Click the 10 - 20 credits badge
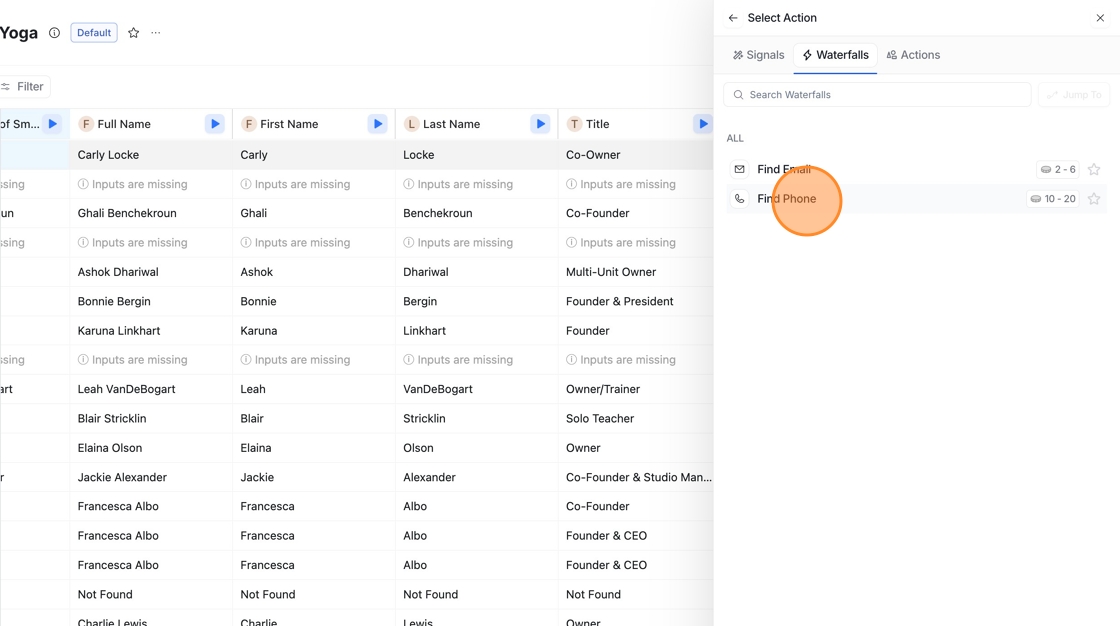 [x=1053, y=199]
